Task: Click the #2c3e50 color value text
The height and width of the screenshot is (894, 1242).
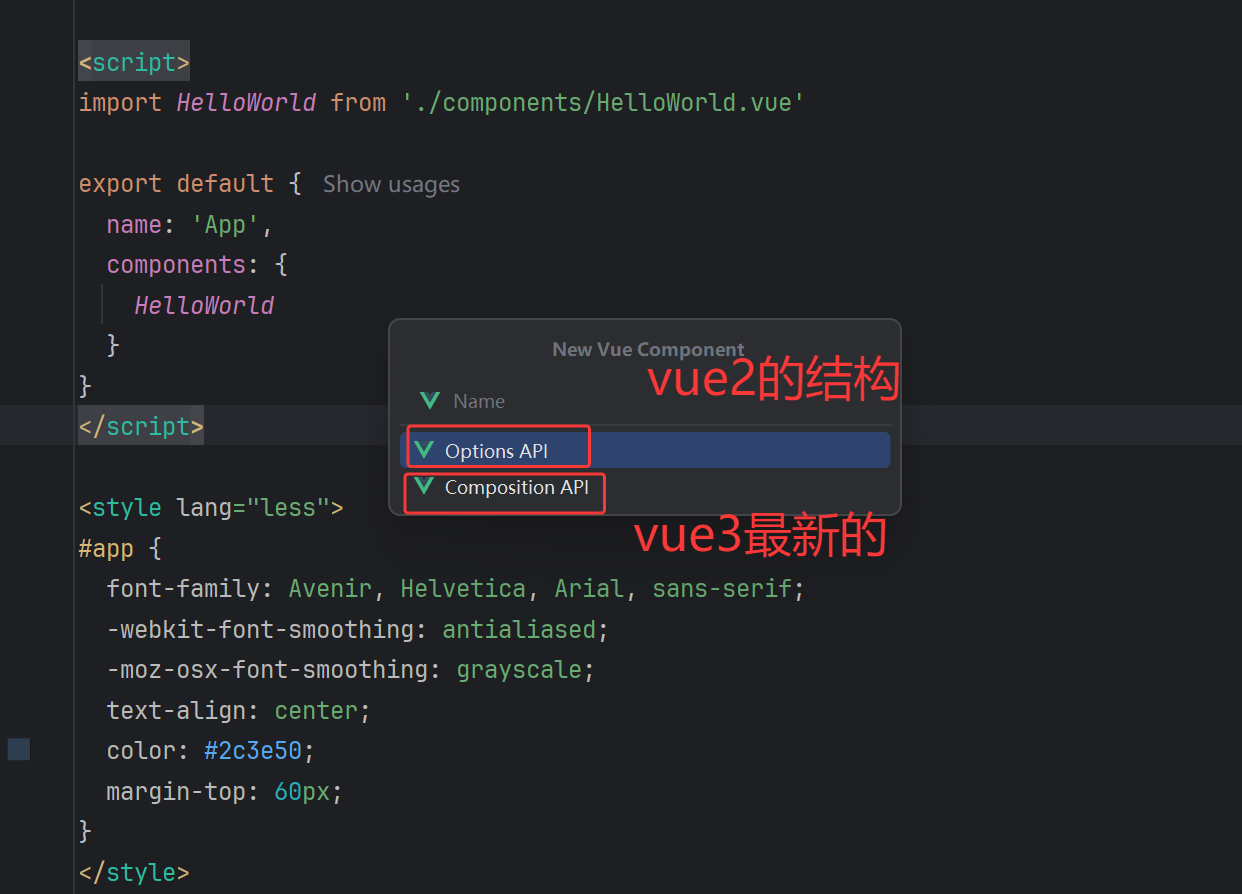Action: (x=253, y=750)
